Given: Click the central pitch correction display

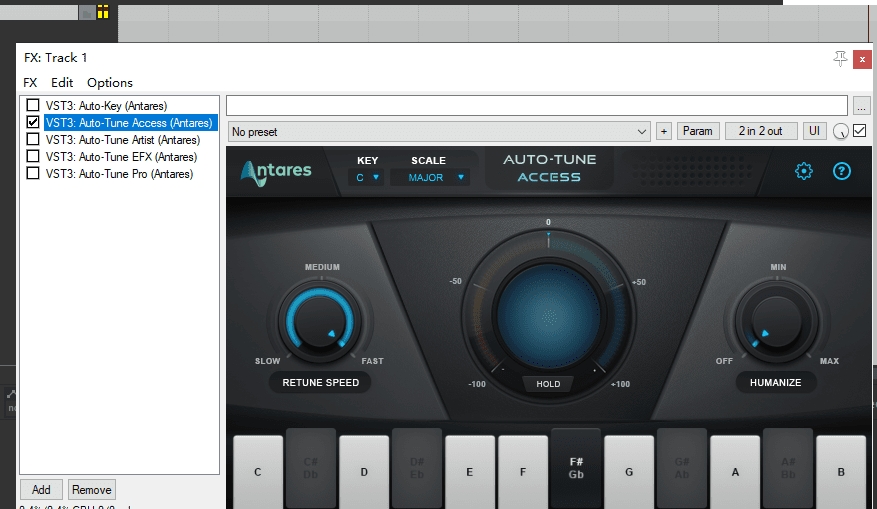Looking at the screenshot, I should pos(549,317).
